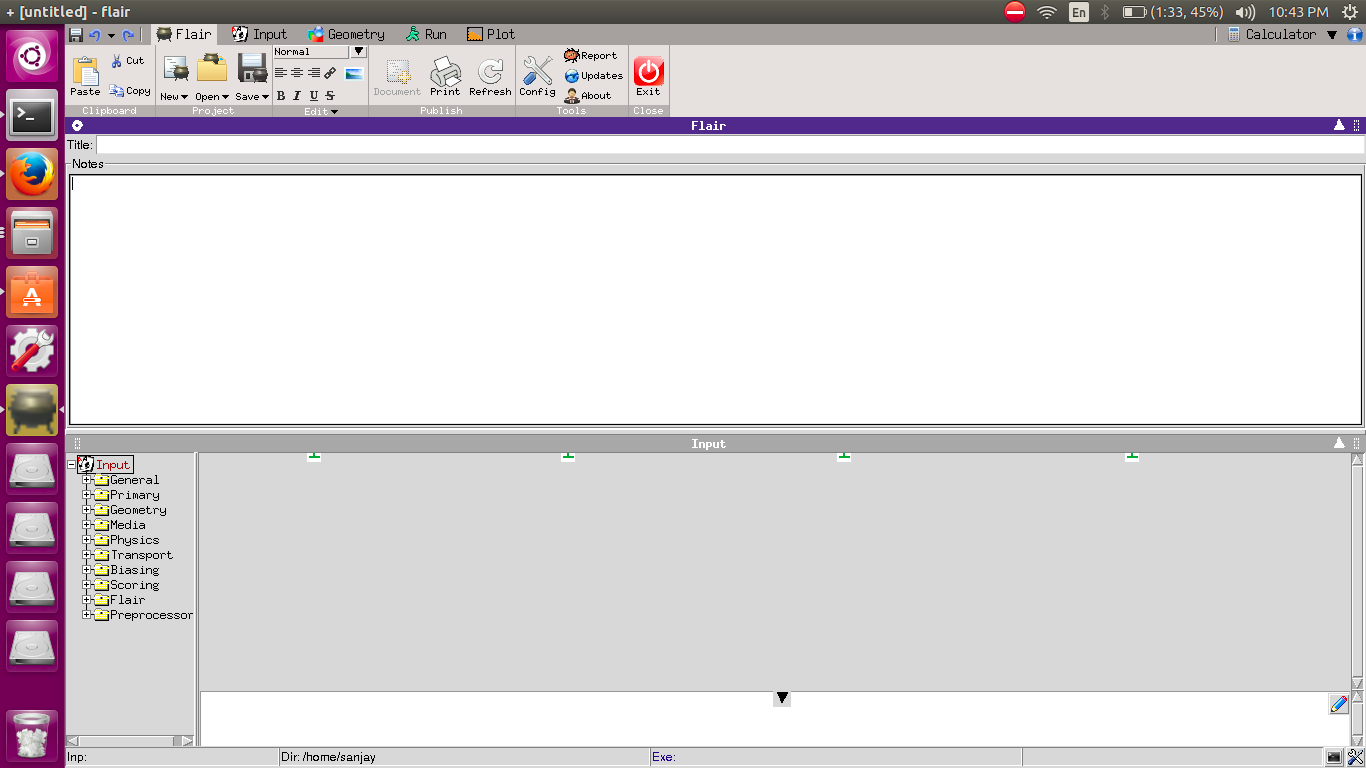
Task: Select Preprocessor in the input tree
Action: click(x=151, y=615)
